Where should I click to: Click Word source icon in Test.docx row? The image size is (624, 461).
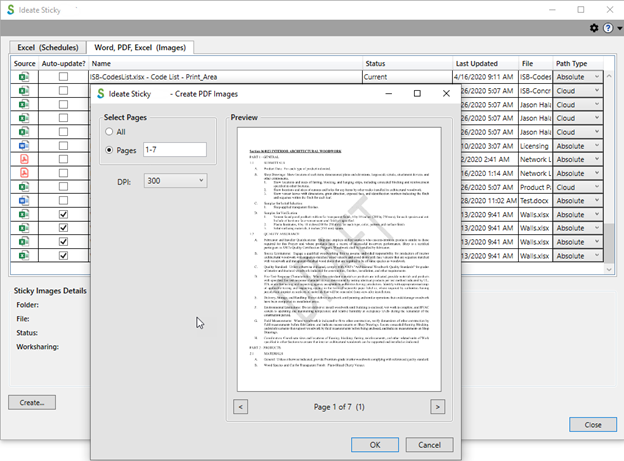click(x=24, y=200)
